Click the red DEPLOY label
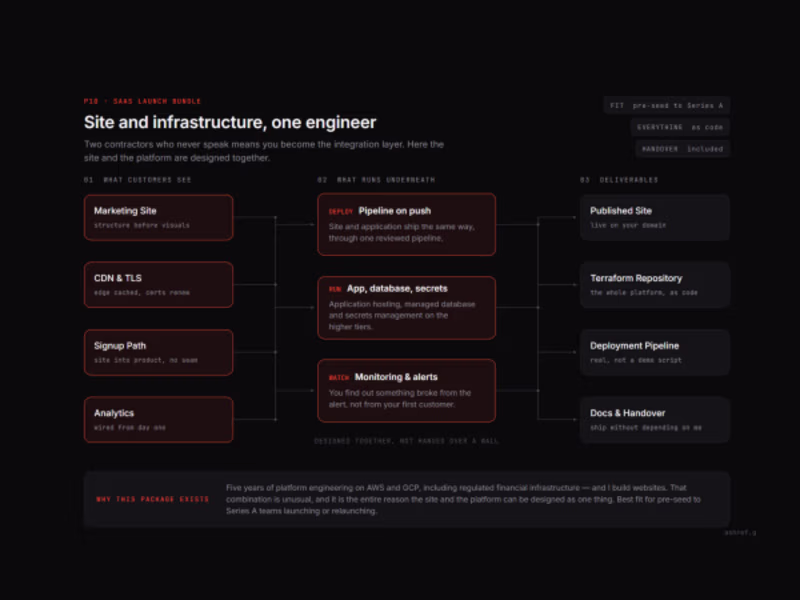The width and height of the screenshot is (800, 600). [x=340, y=212]
